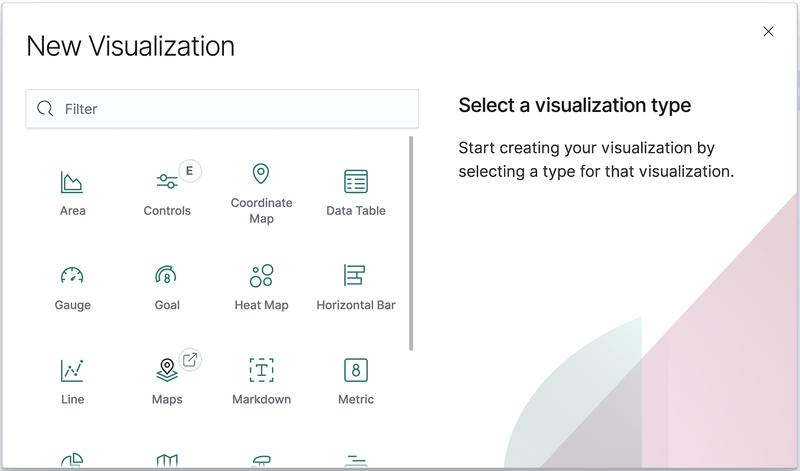Click the "Coordinate Map" label text
This screenshot has width=800, height=471.
click(261, 211)
